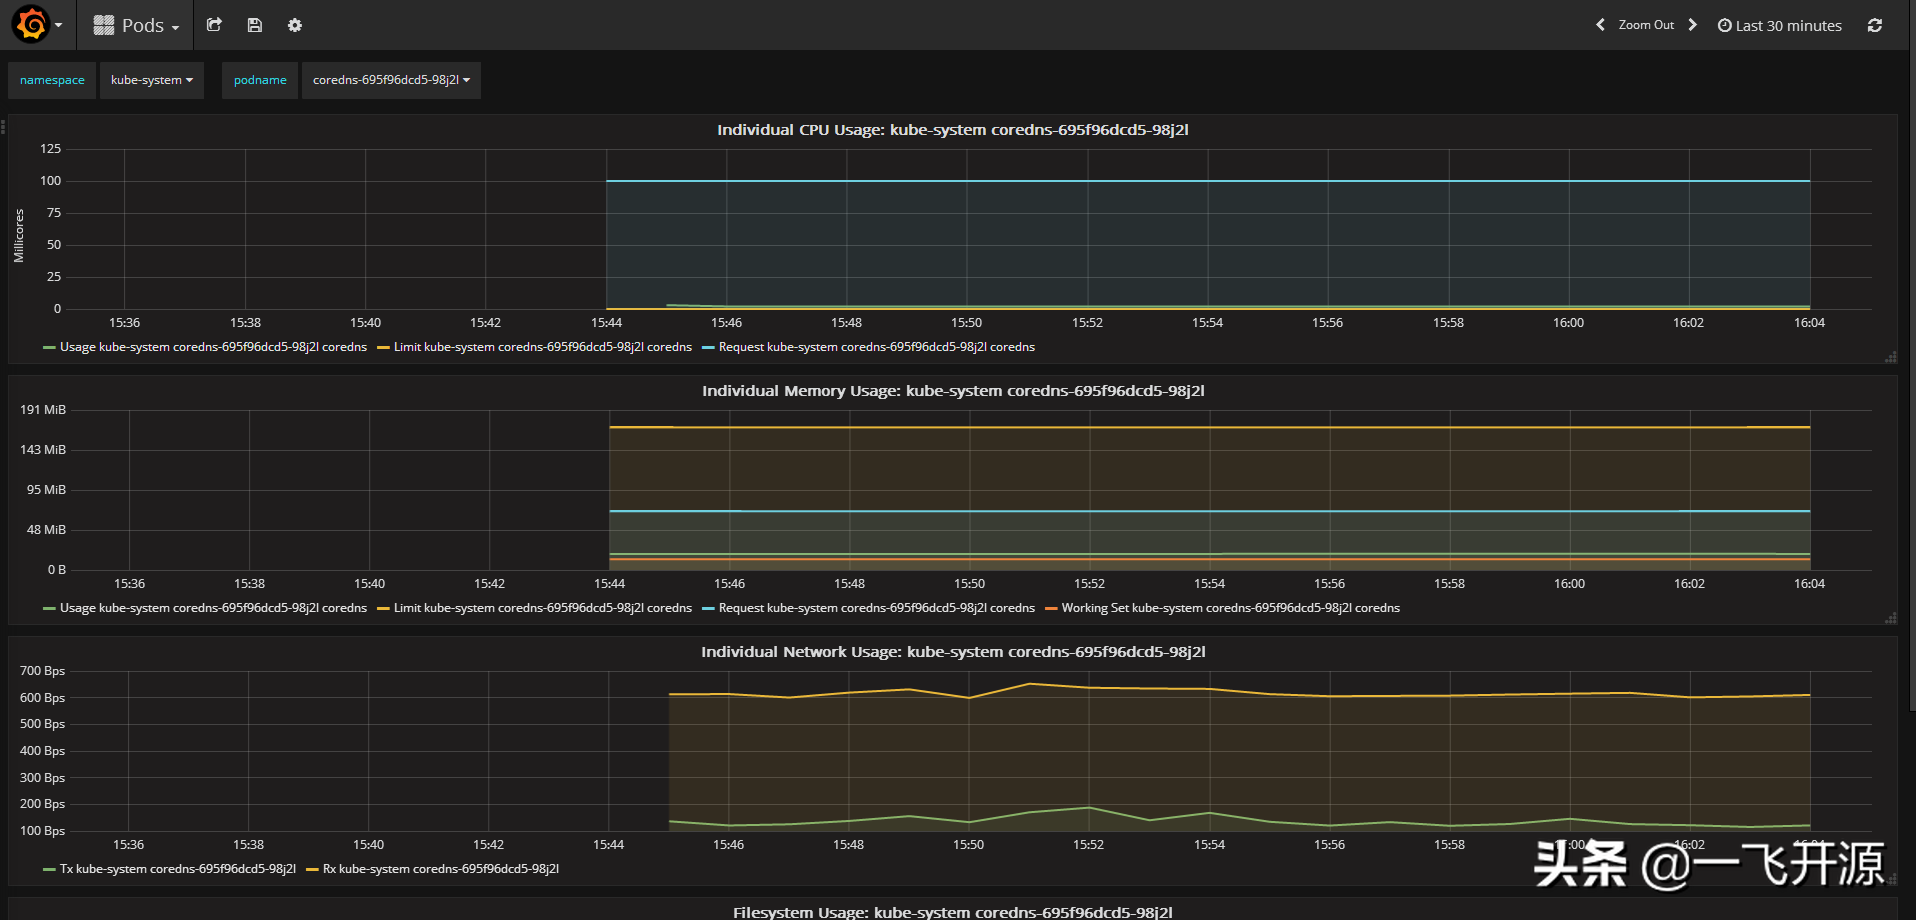Click the yellow color swatch of Memory Limit legend
1916x920 pixels.
click(383, 609)
